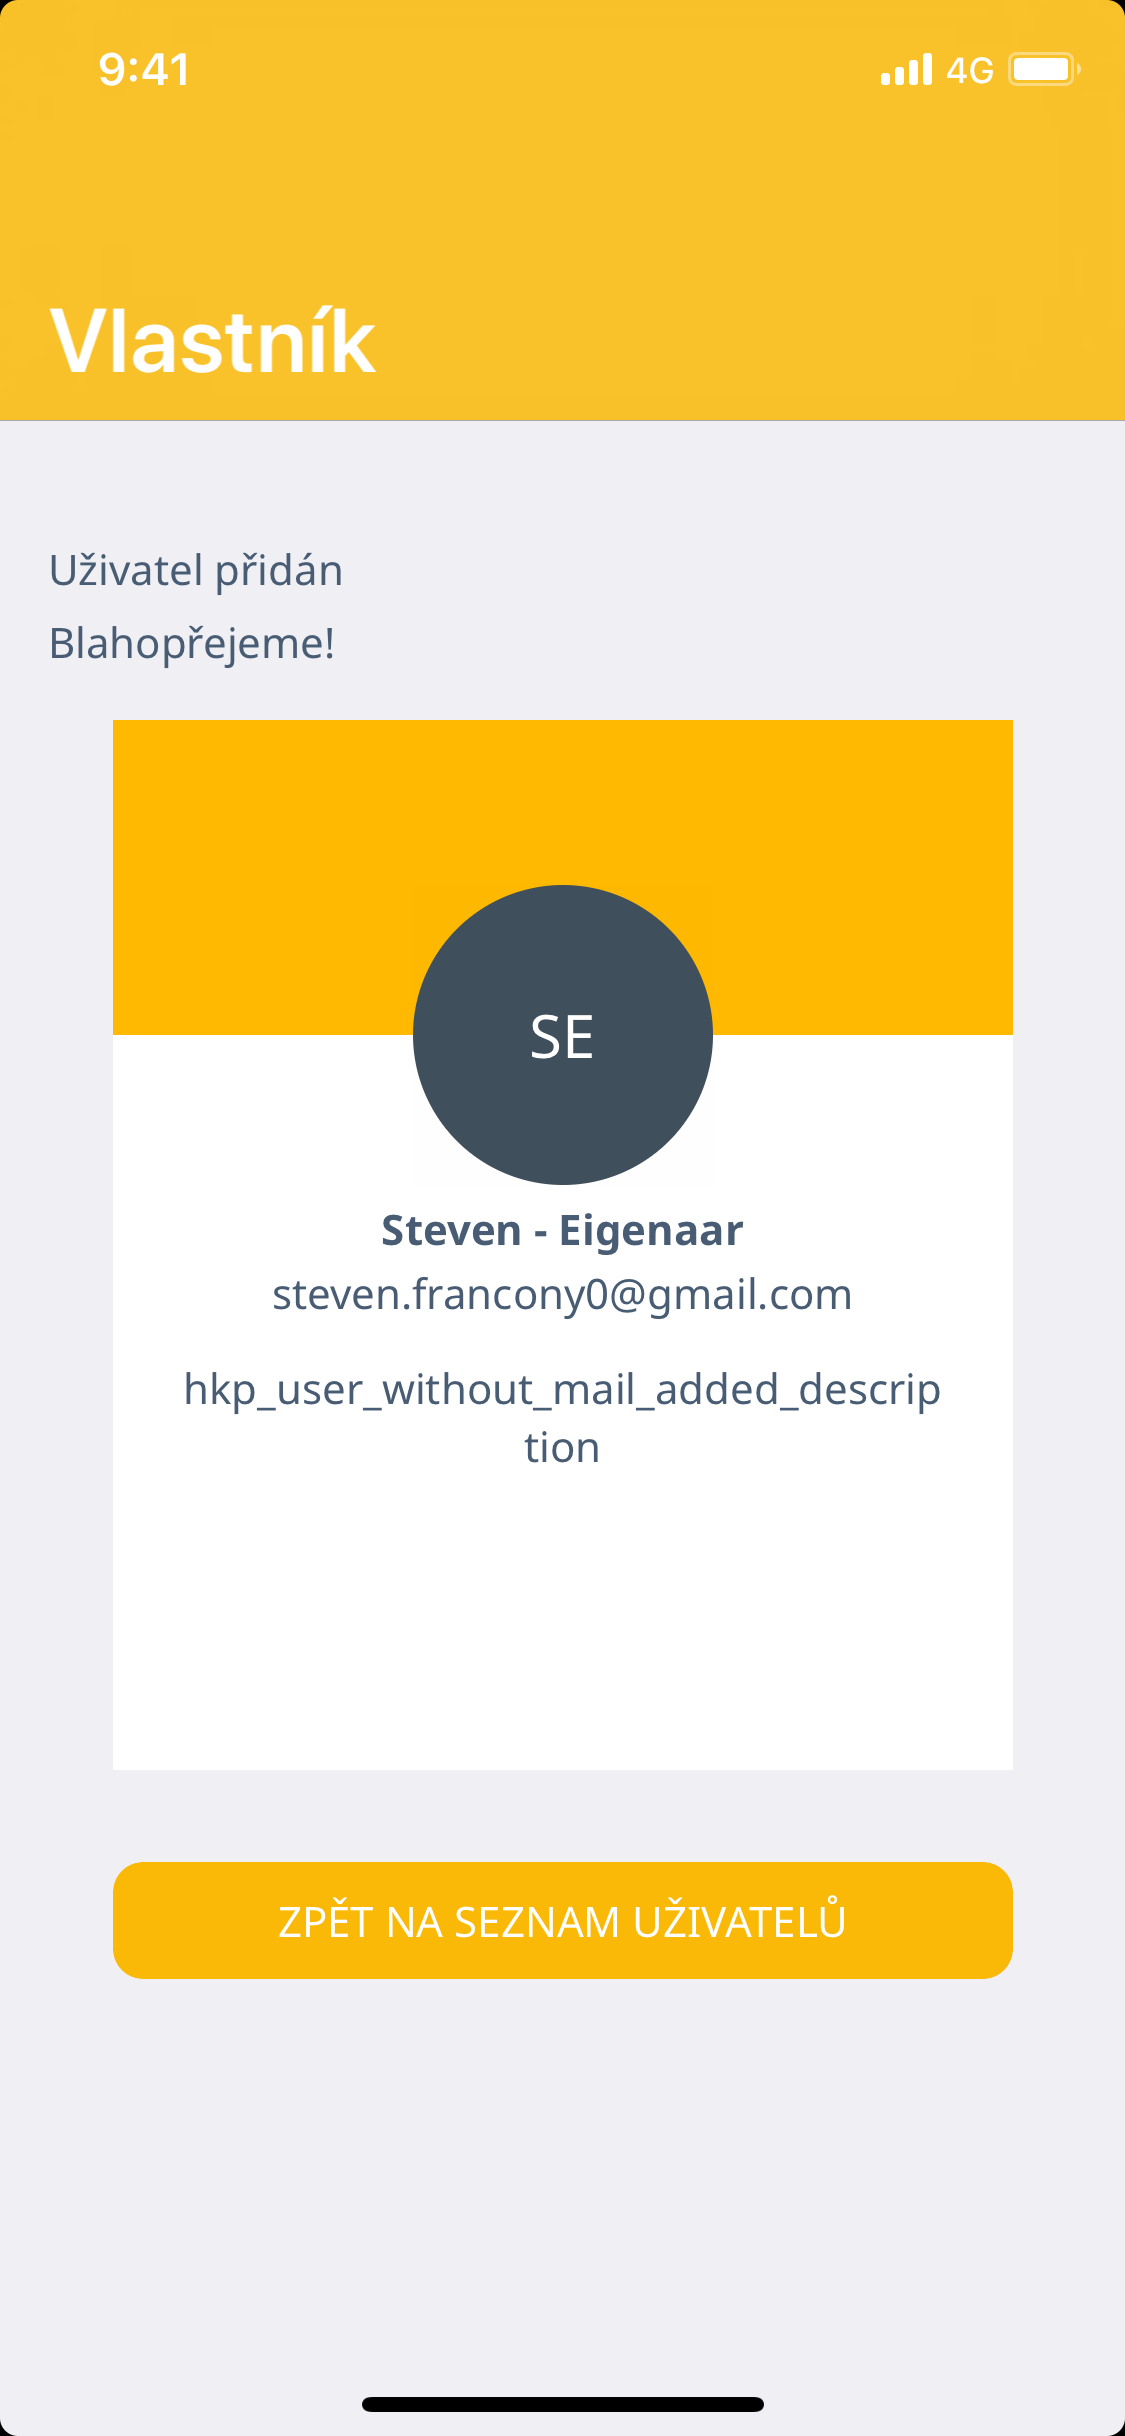Tap gray space above Uživatel přidán text

(562, 480)
